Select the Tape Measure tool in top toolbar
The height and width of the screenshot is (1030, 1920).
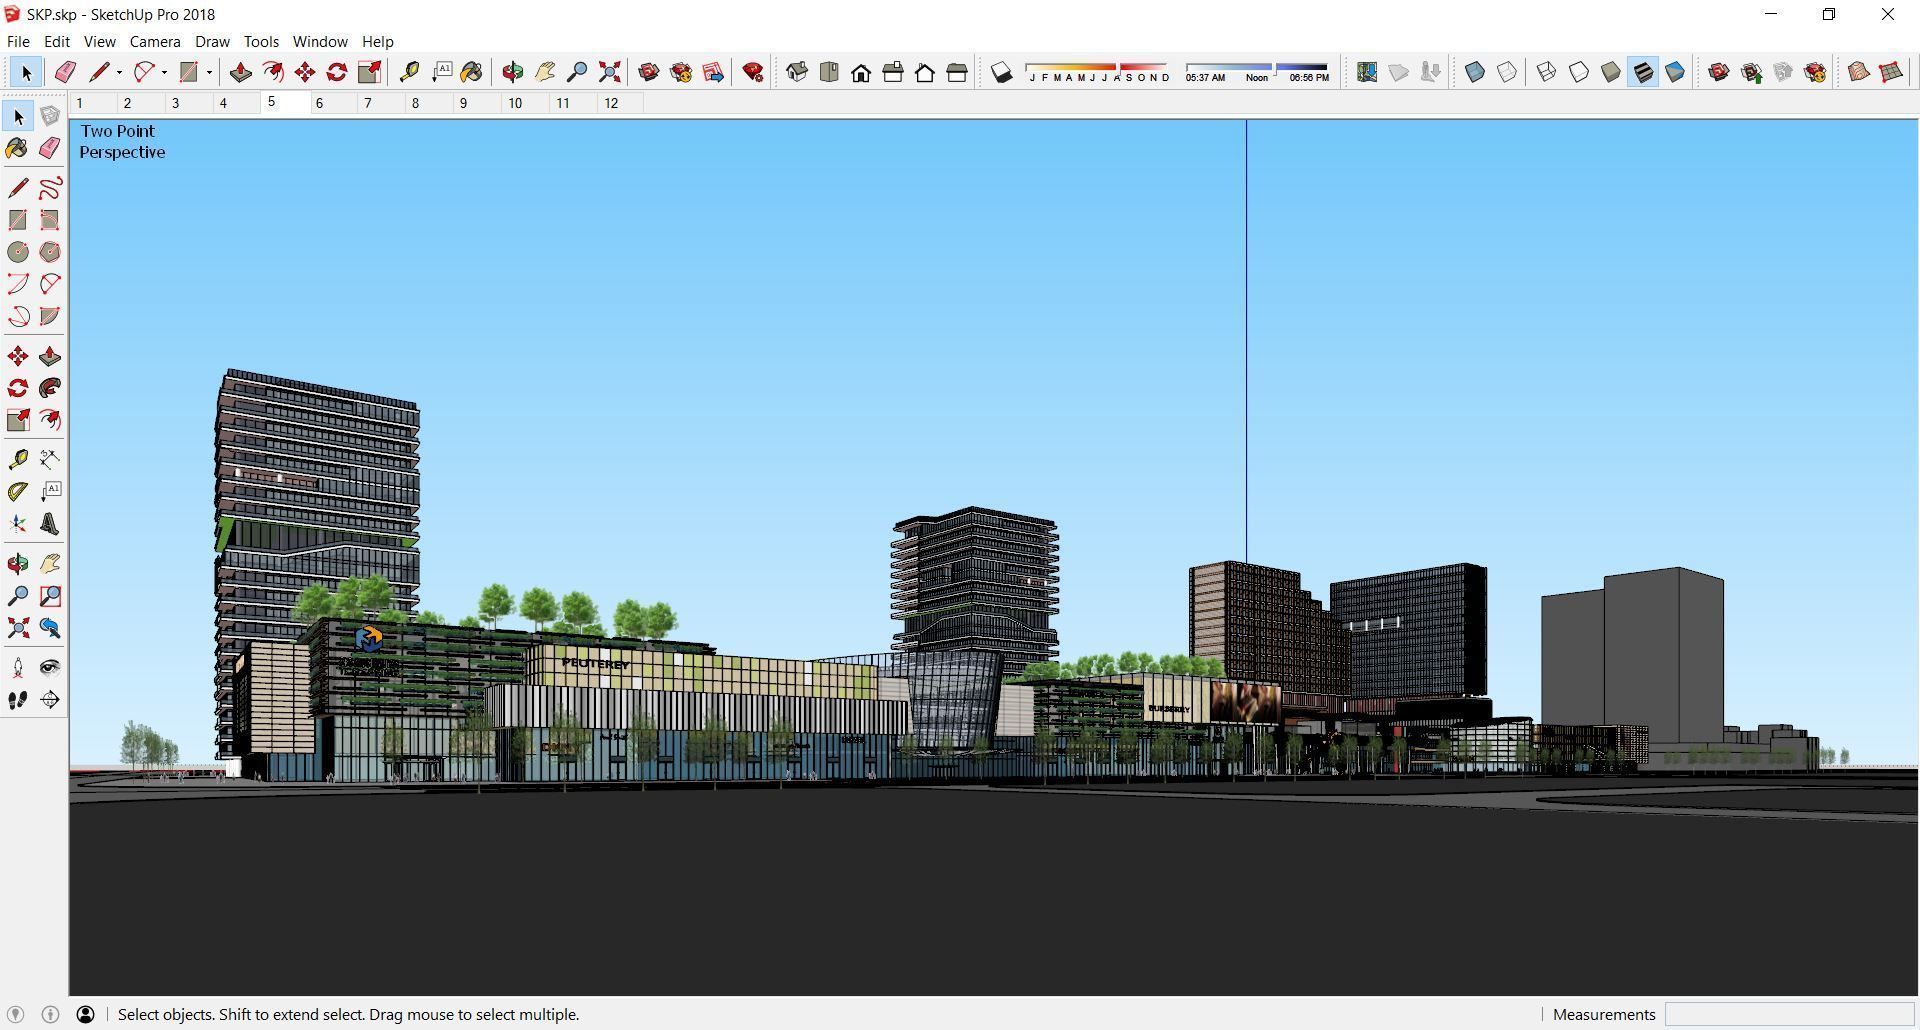coord(409,72)
